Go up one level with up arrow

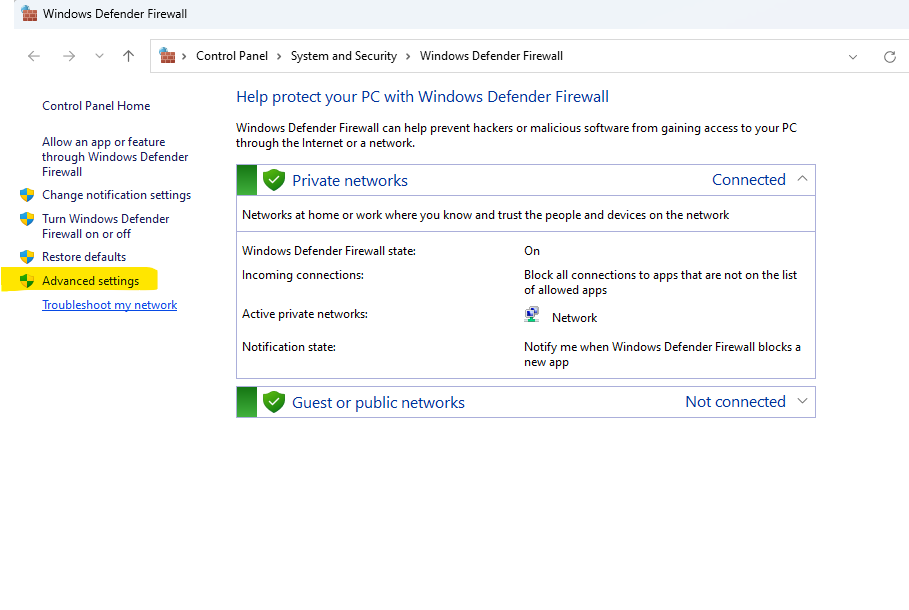pos(129,56)
